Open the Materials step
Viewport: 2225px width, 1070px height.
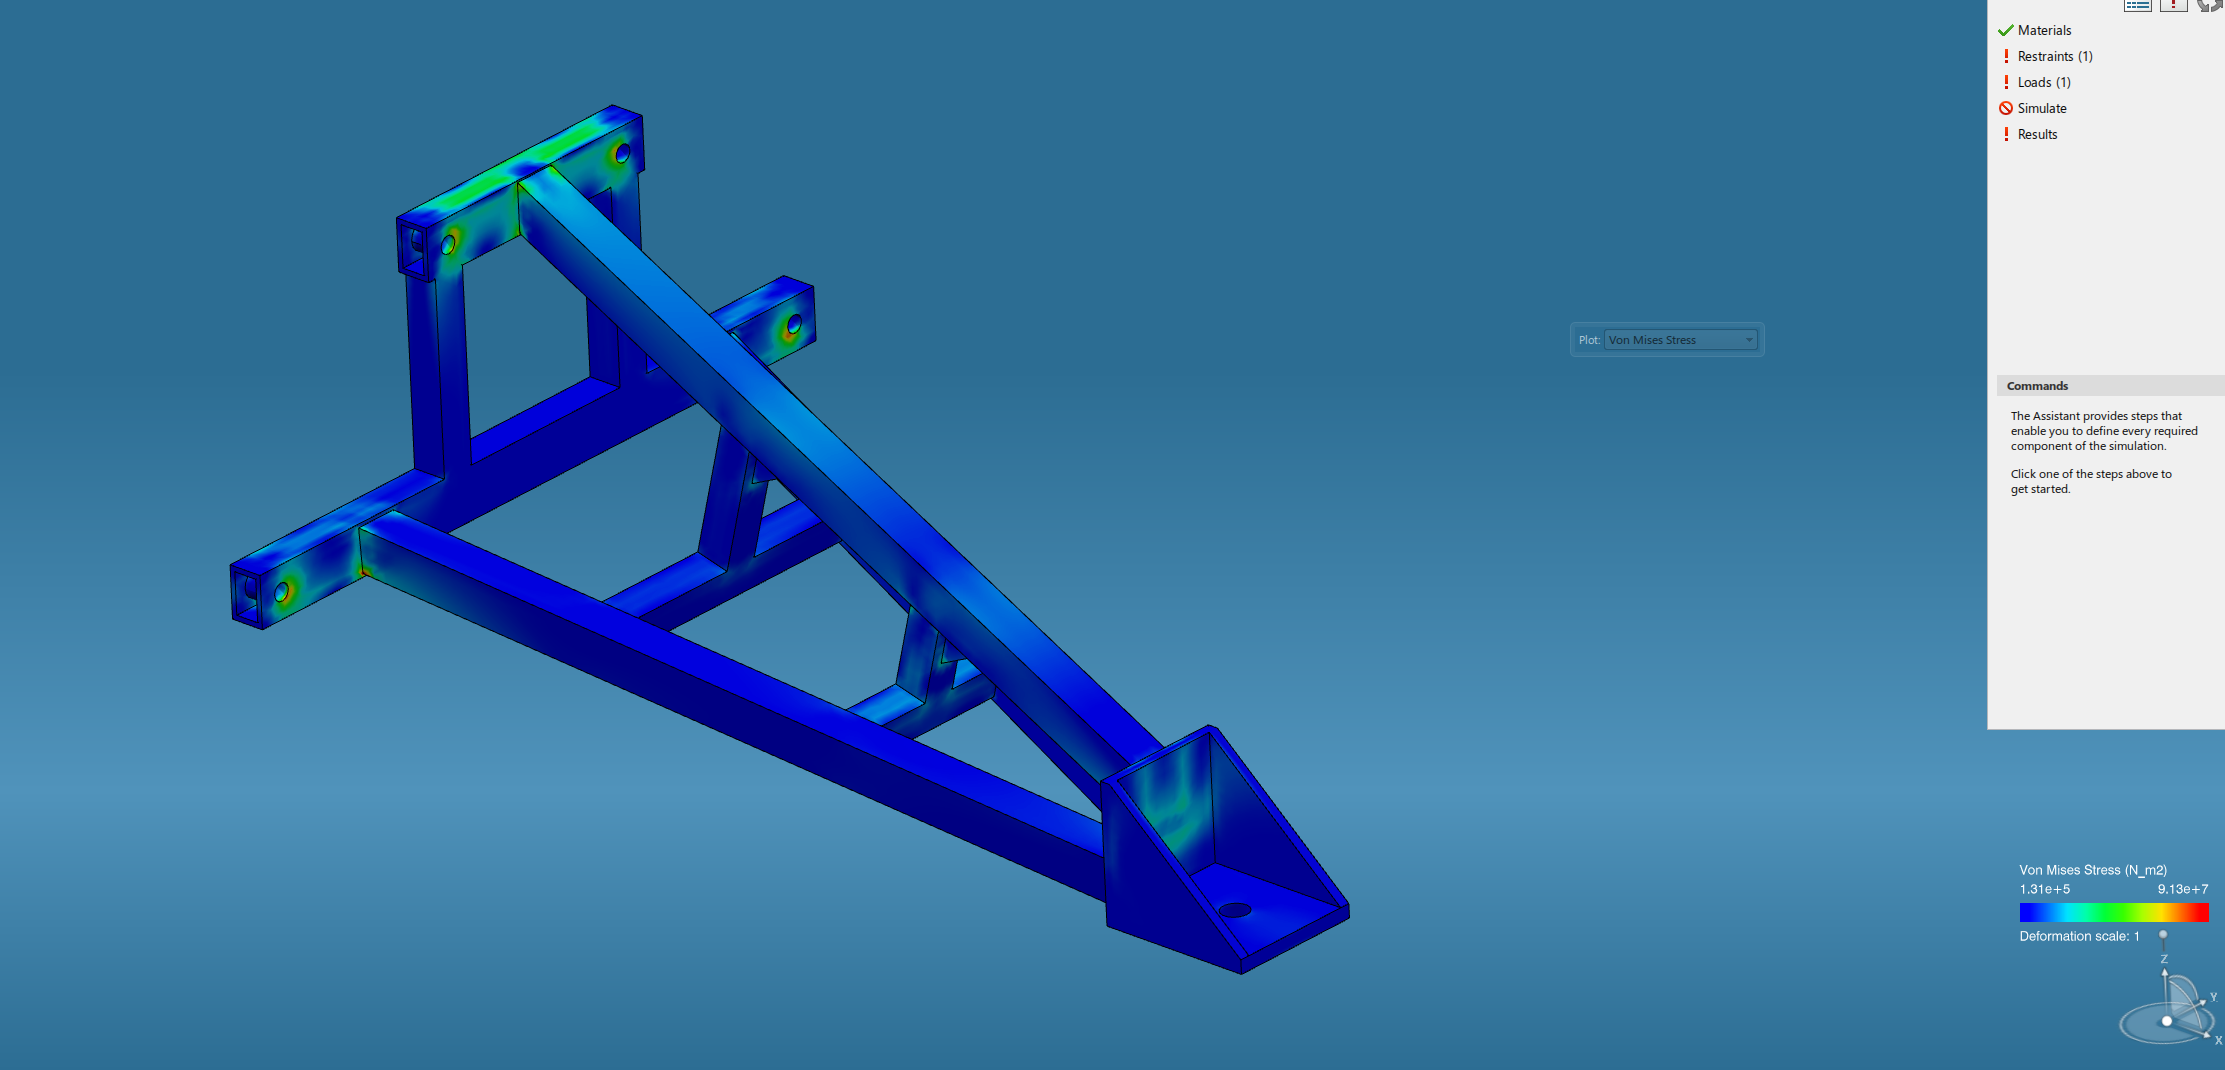coord(2044,30)
